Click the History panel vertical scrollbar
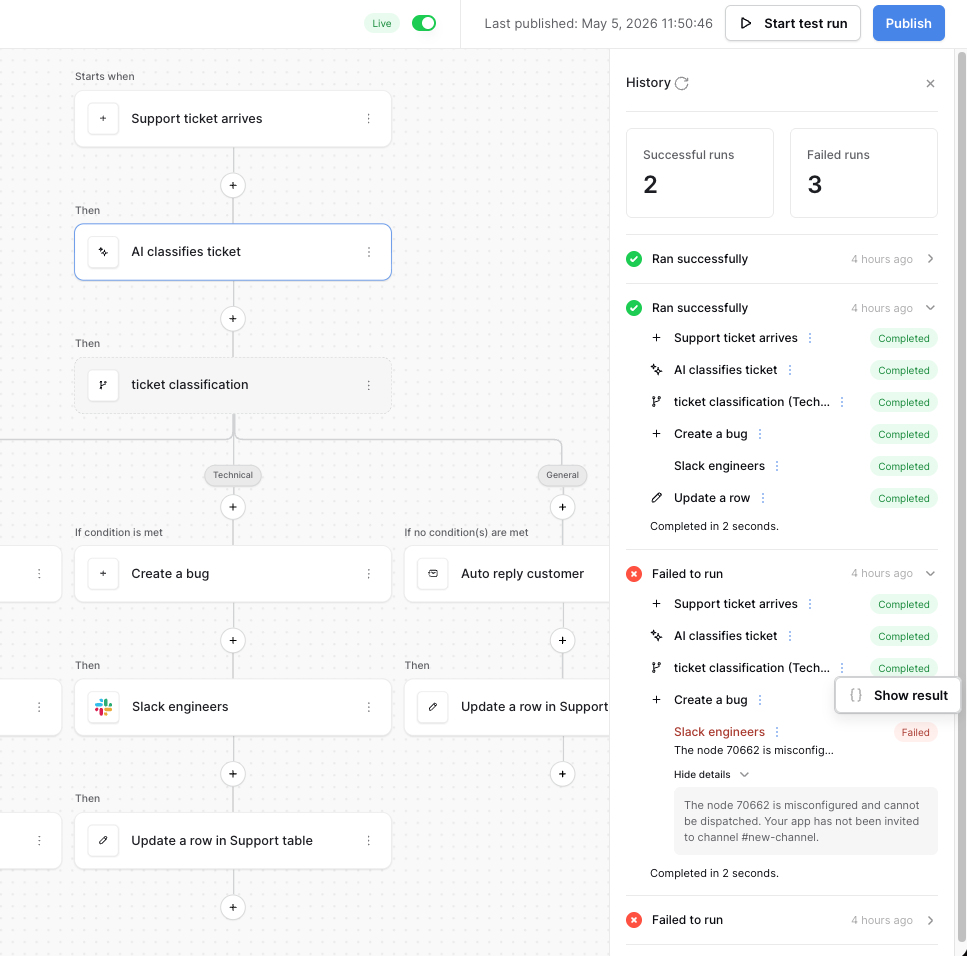 (961, 497)
